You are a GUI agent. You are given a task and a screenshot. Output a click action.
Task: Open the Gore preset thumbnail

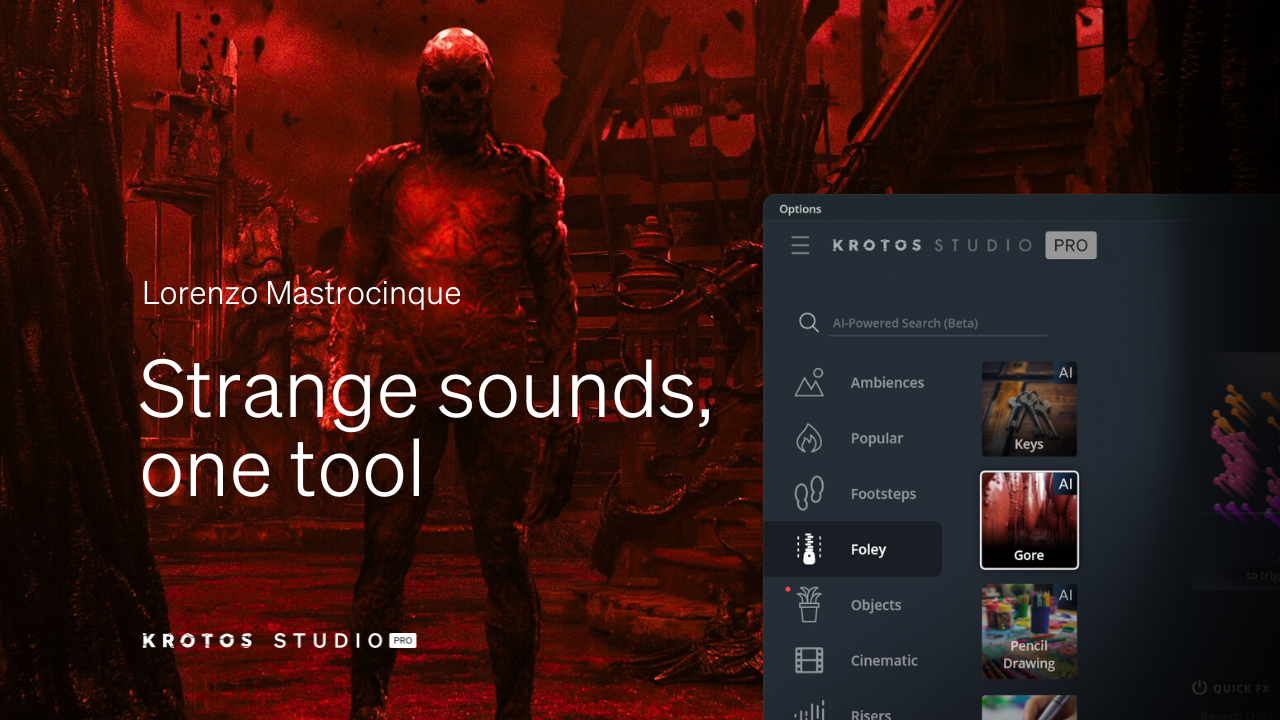click(1029, 520)
